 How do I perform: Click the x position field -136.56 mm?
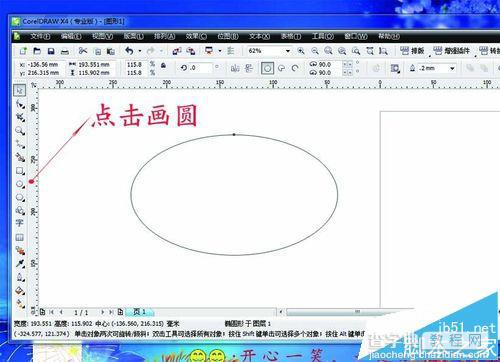point(43,64)
